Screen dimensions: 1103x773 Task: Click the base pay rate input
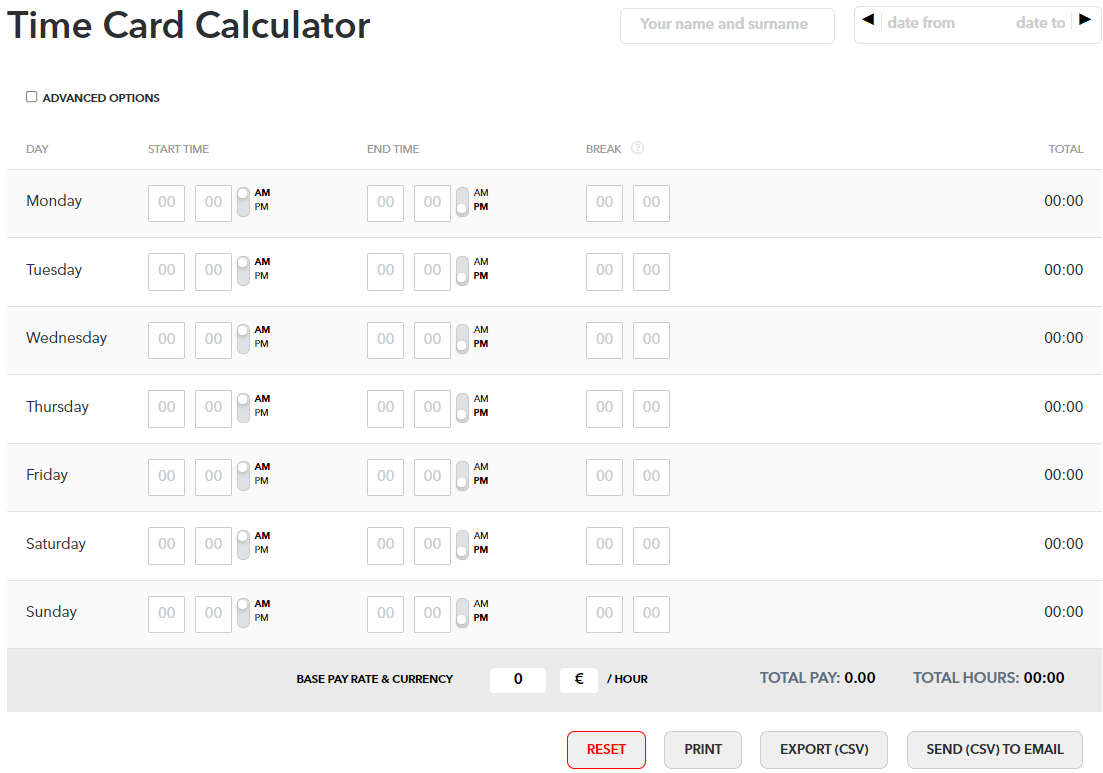pyautogui.click(x=518, y=679)
